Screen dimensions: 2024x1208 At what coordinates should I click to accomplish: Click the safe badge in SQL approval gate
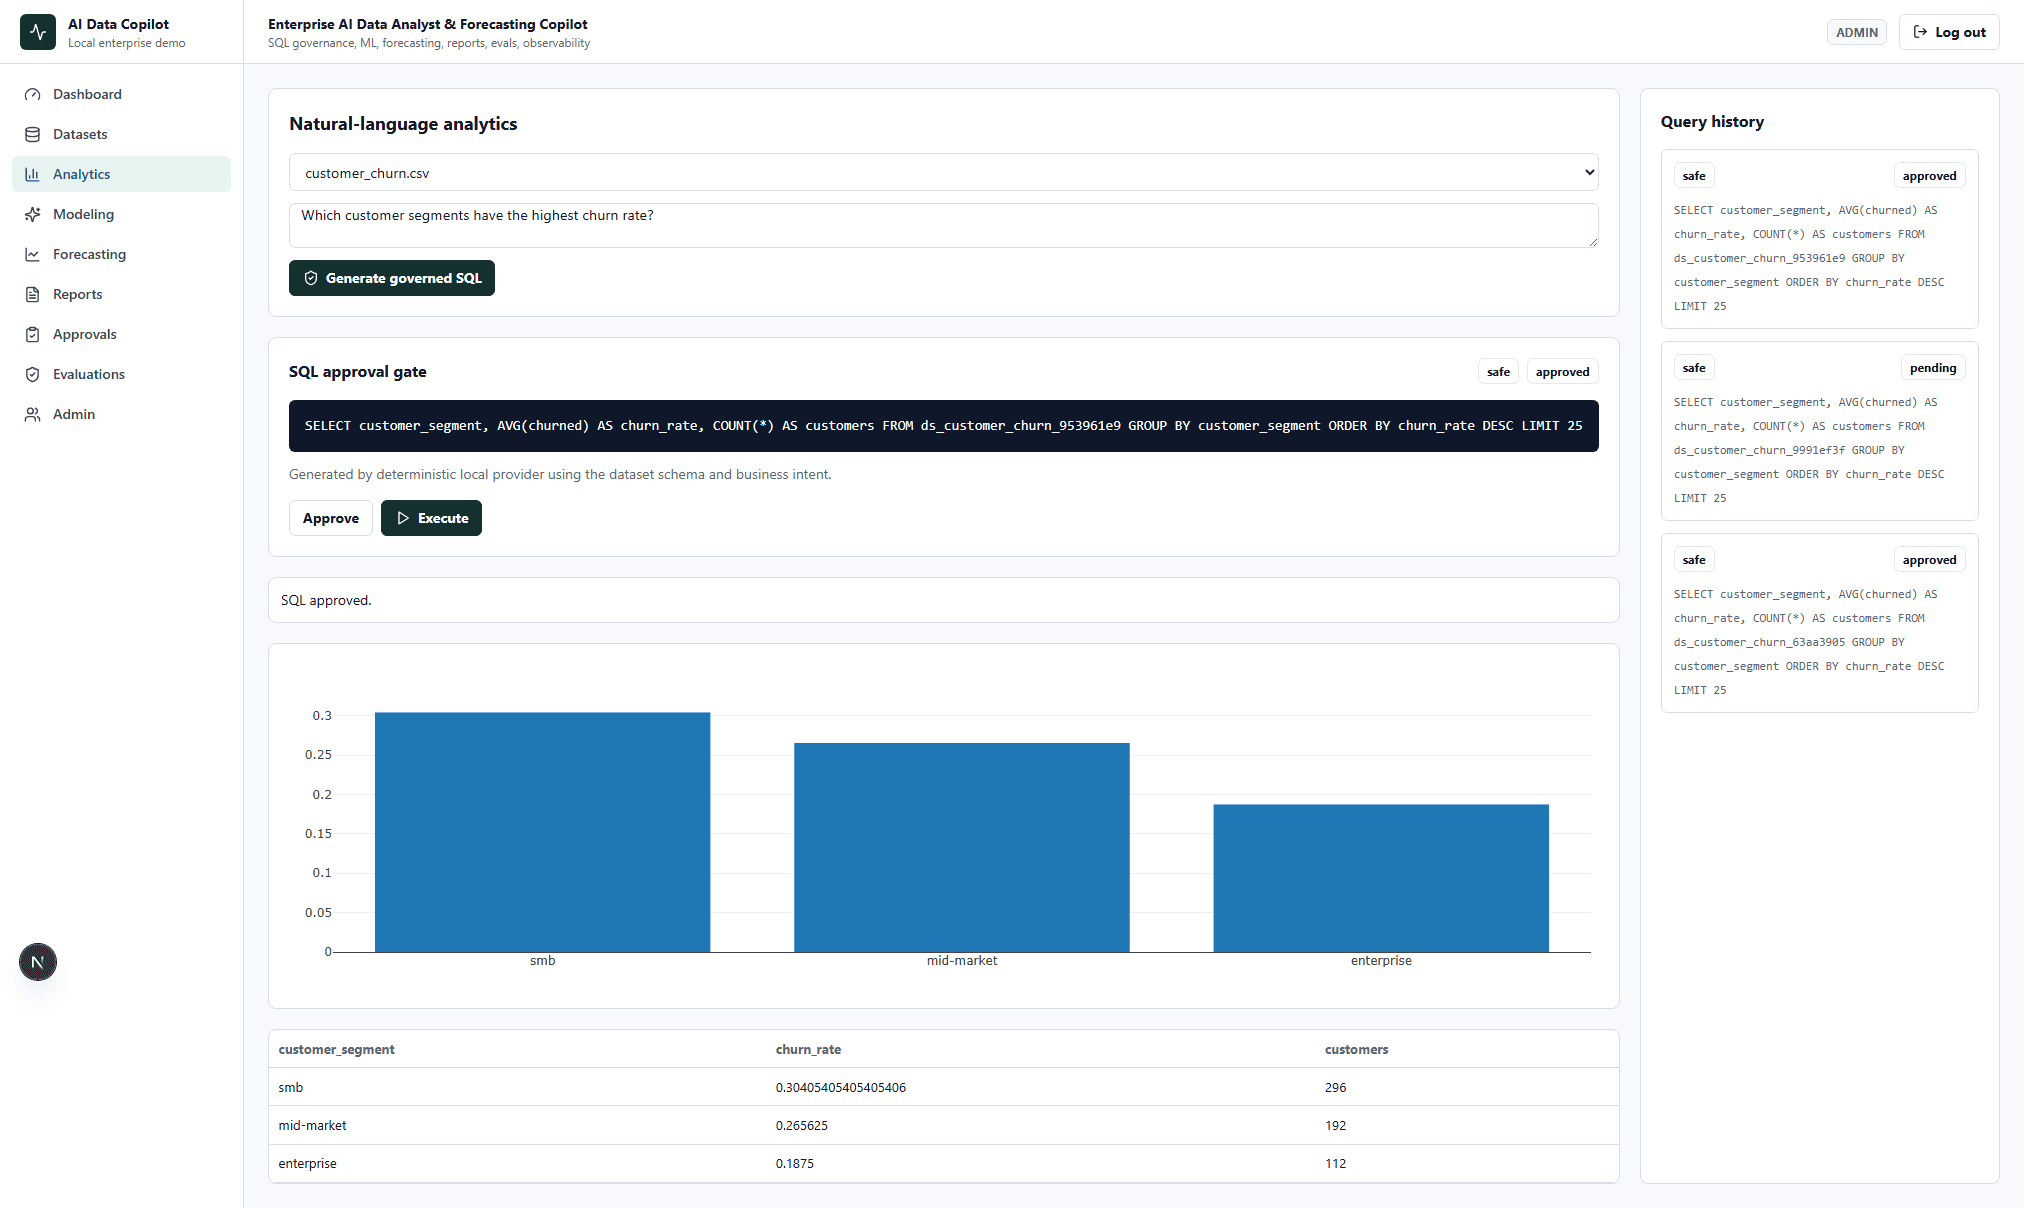1498,372
